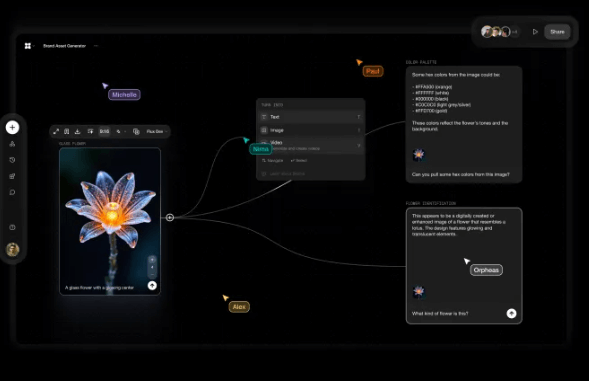Open the comments chat bubble icon
This screenshot has width=589, height=381.
(12, 192)
